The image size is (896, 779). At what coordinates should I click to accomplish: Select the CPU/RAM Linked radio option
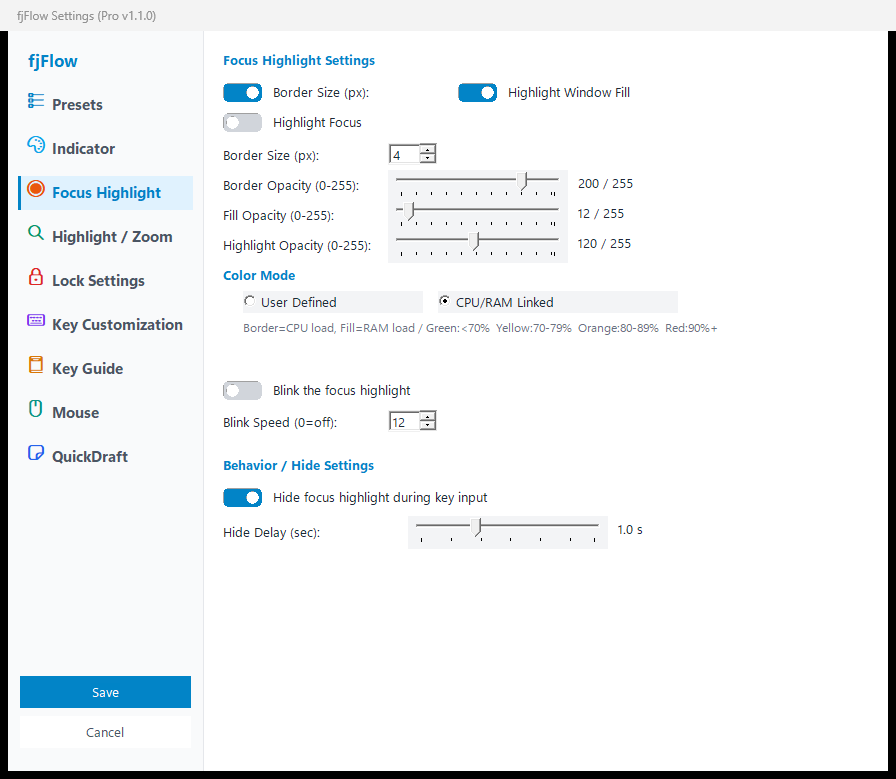(558, 302)
